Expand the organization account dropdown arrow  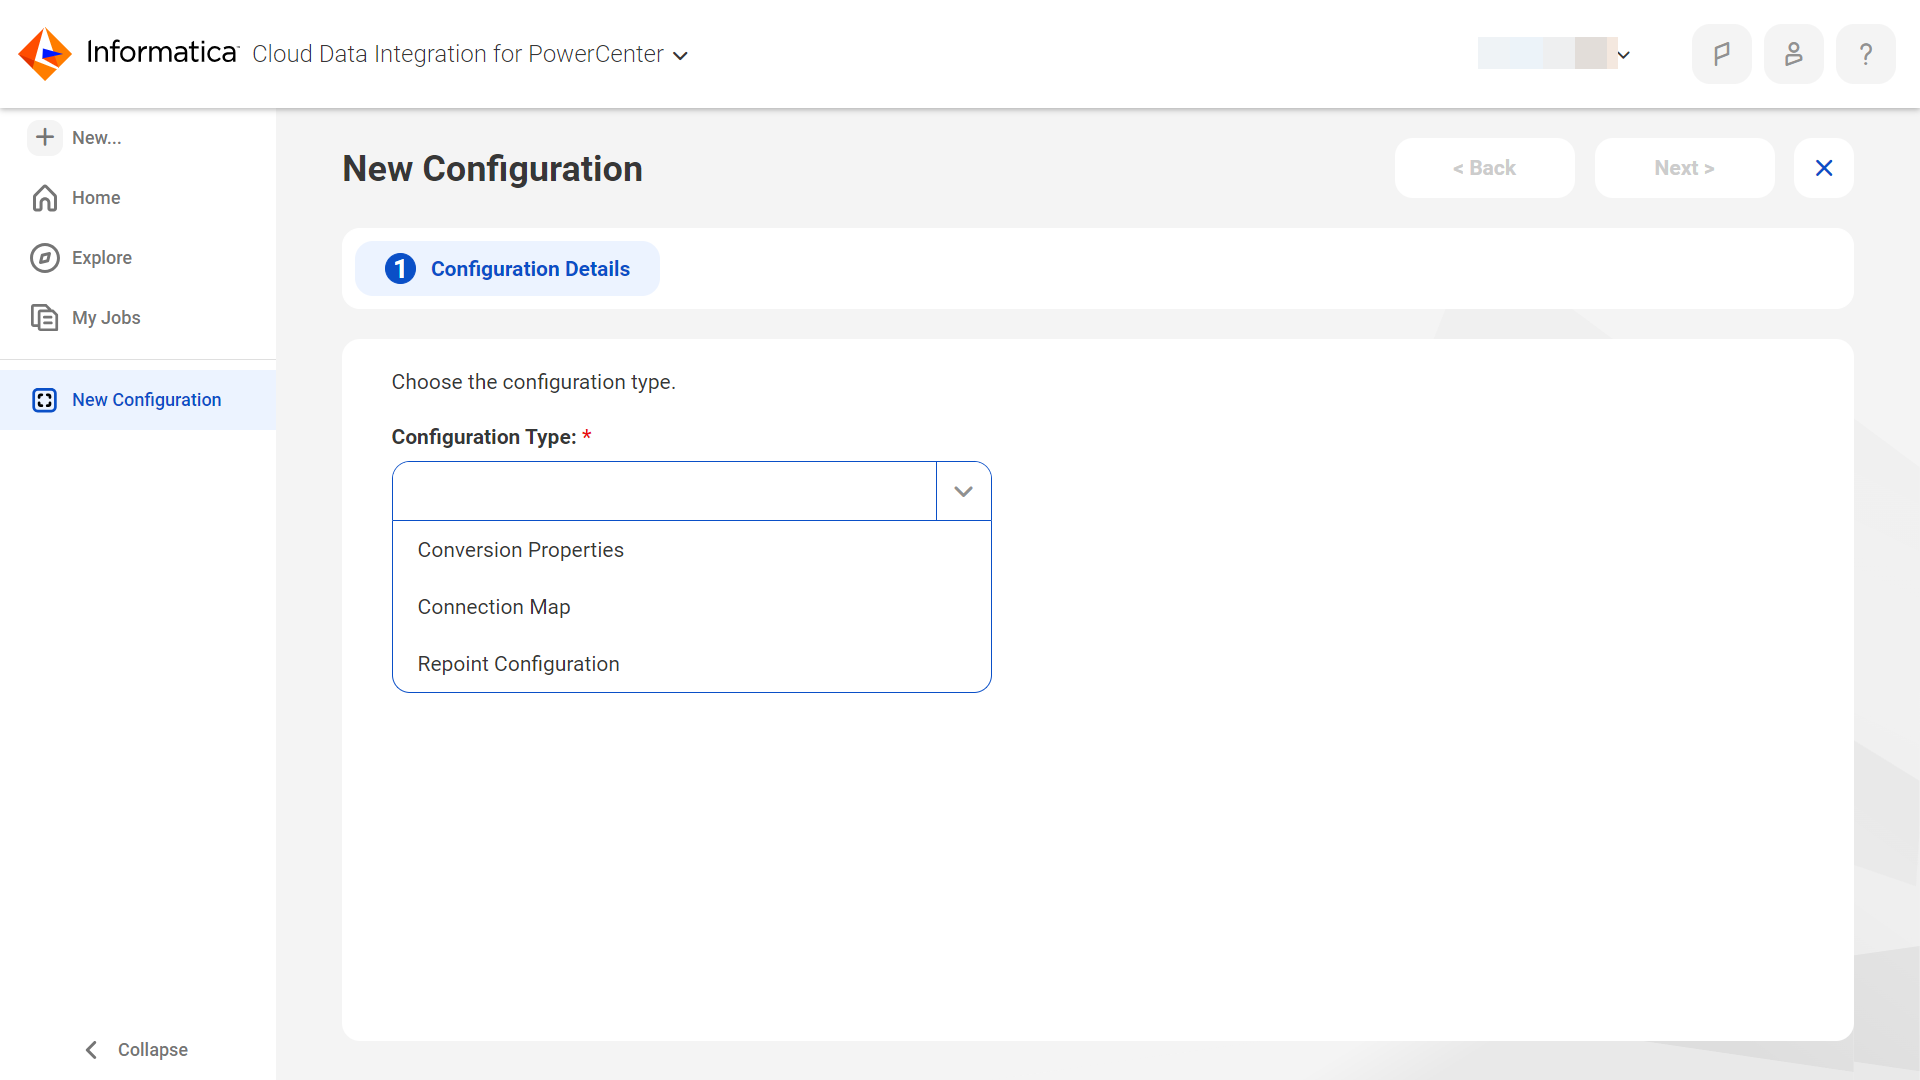coord(1624,55)
